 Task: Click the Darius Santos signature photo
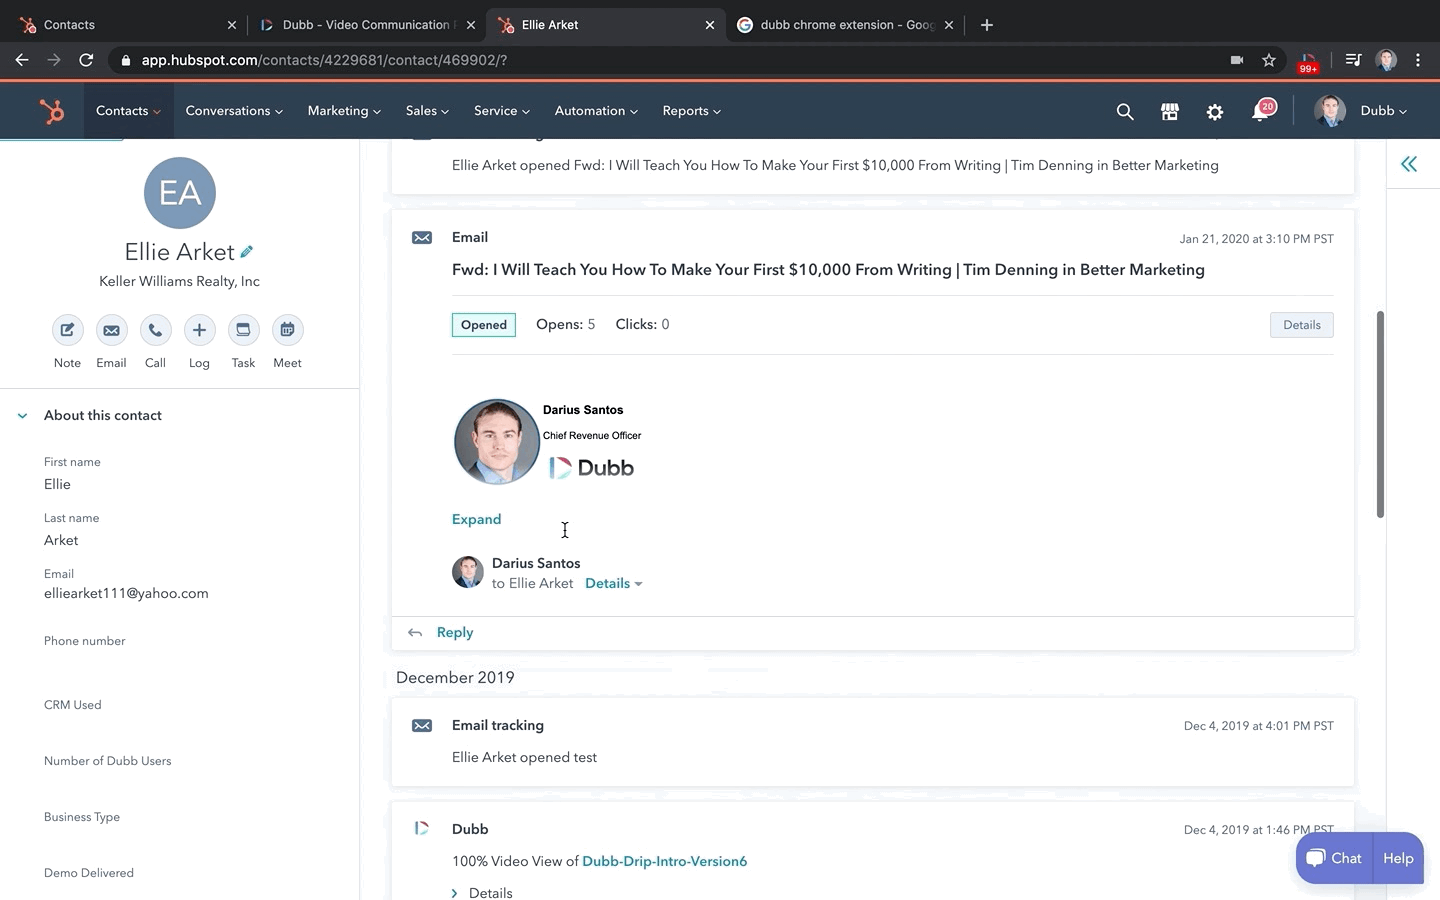point(496,441)
